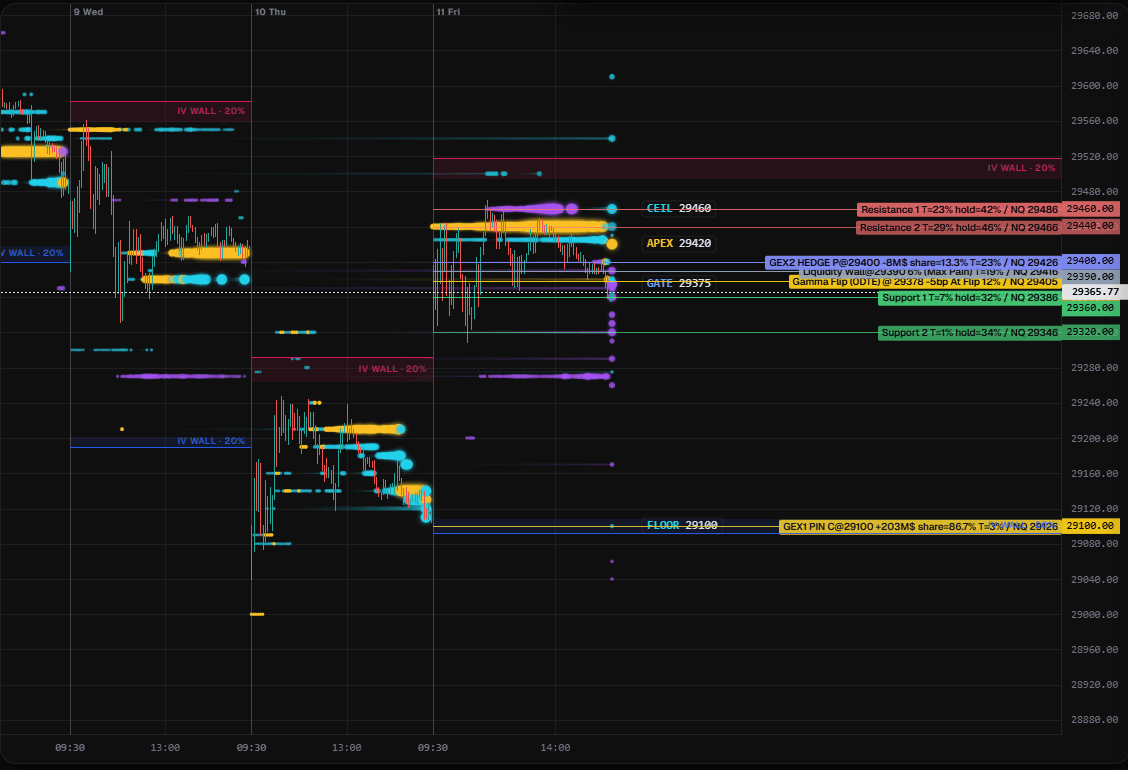The height and width of the screenshot is (770, 1128).
Task: Click the 29640.00 price axis value
Action: 1094,50
